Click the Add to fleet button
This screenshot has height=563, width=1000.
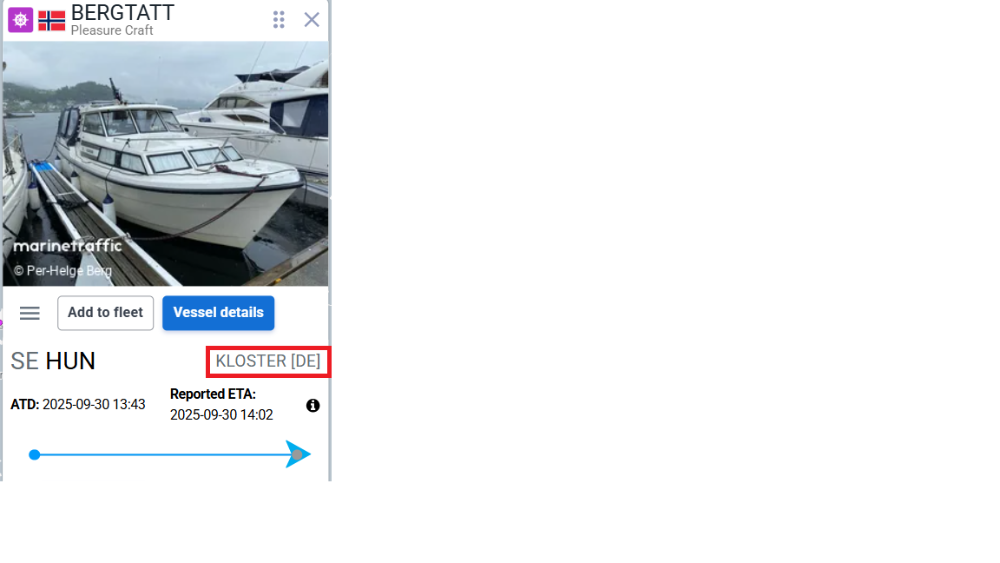pos(105,313)
